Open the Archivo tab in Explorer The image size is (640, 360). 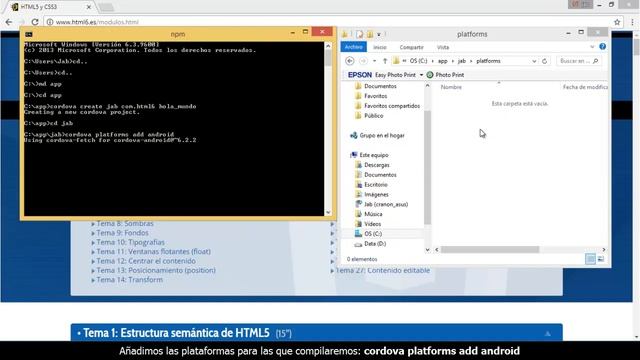click(353, 47)
